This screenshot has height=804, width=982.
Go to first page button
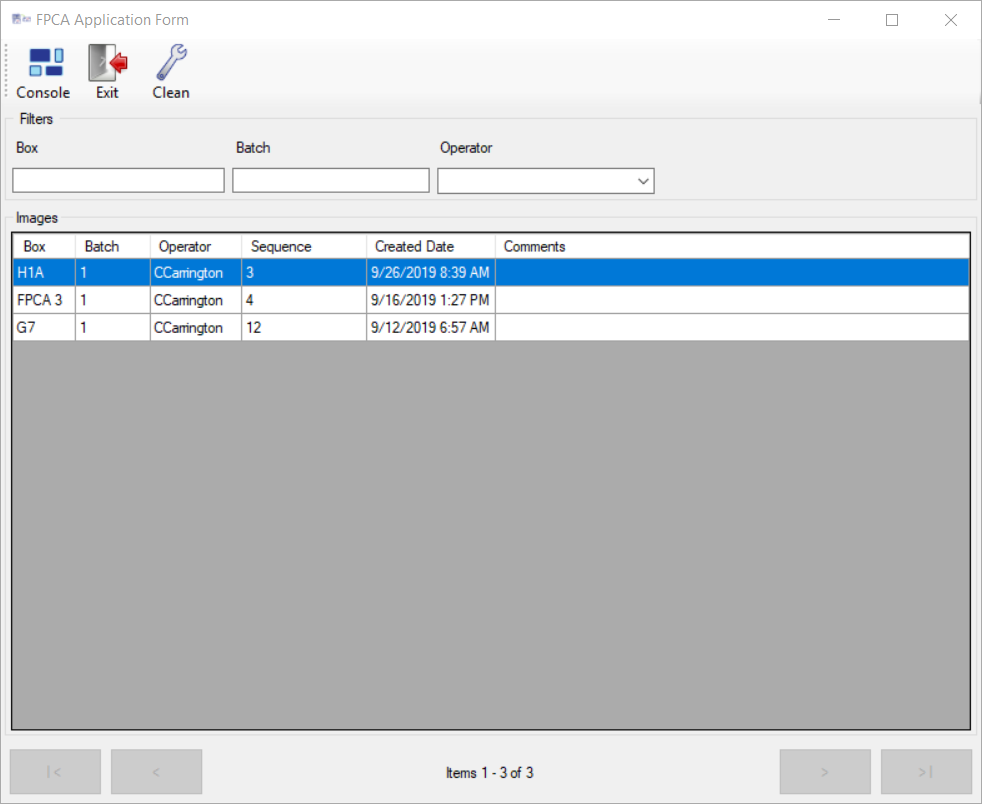pos(55,771)
